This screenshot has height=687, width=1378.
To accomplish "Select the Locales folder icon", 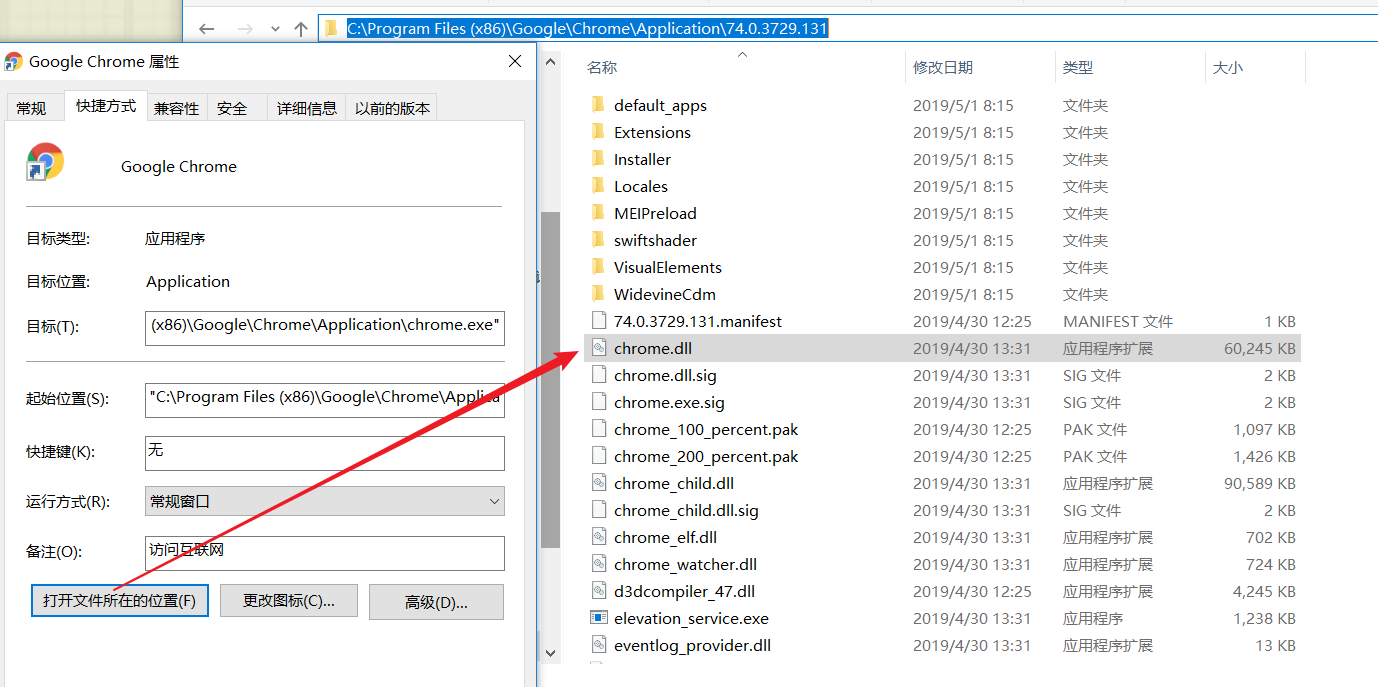I will [x=598, y=186].
